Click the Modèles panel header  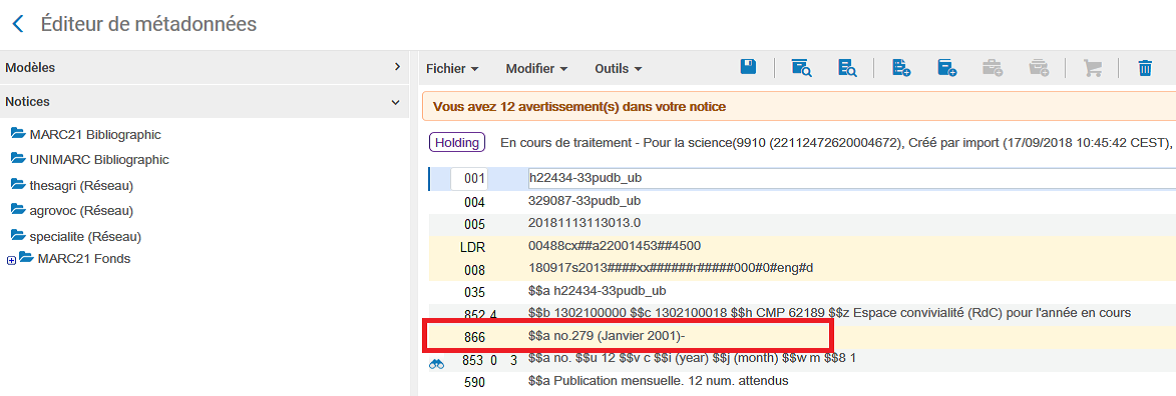tap(204, 68)
